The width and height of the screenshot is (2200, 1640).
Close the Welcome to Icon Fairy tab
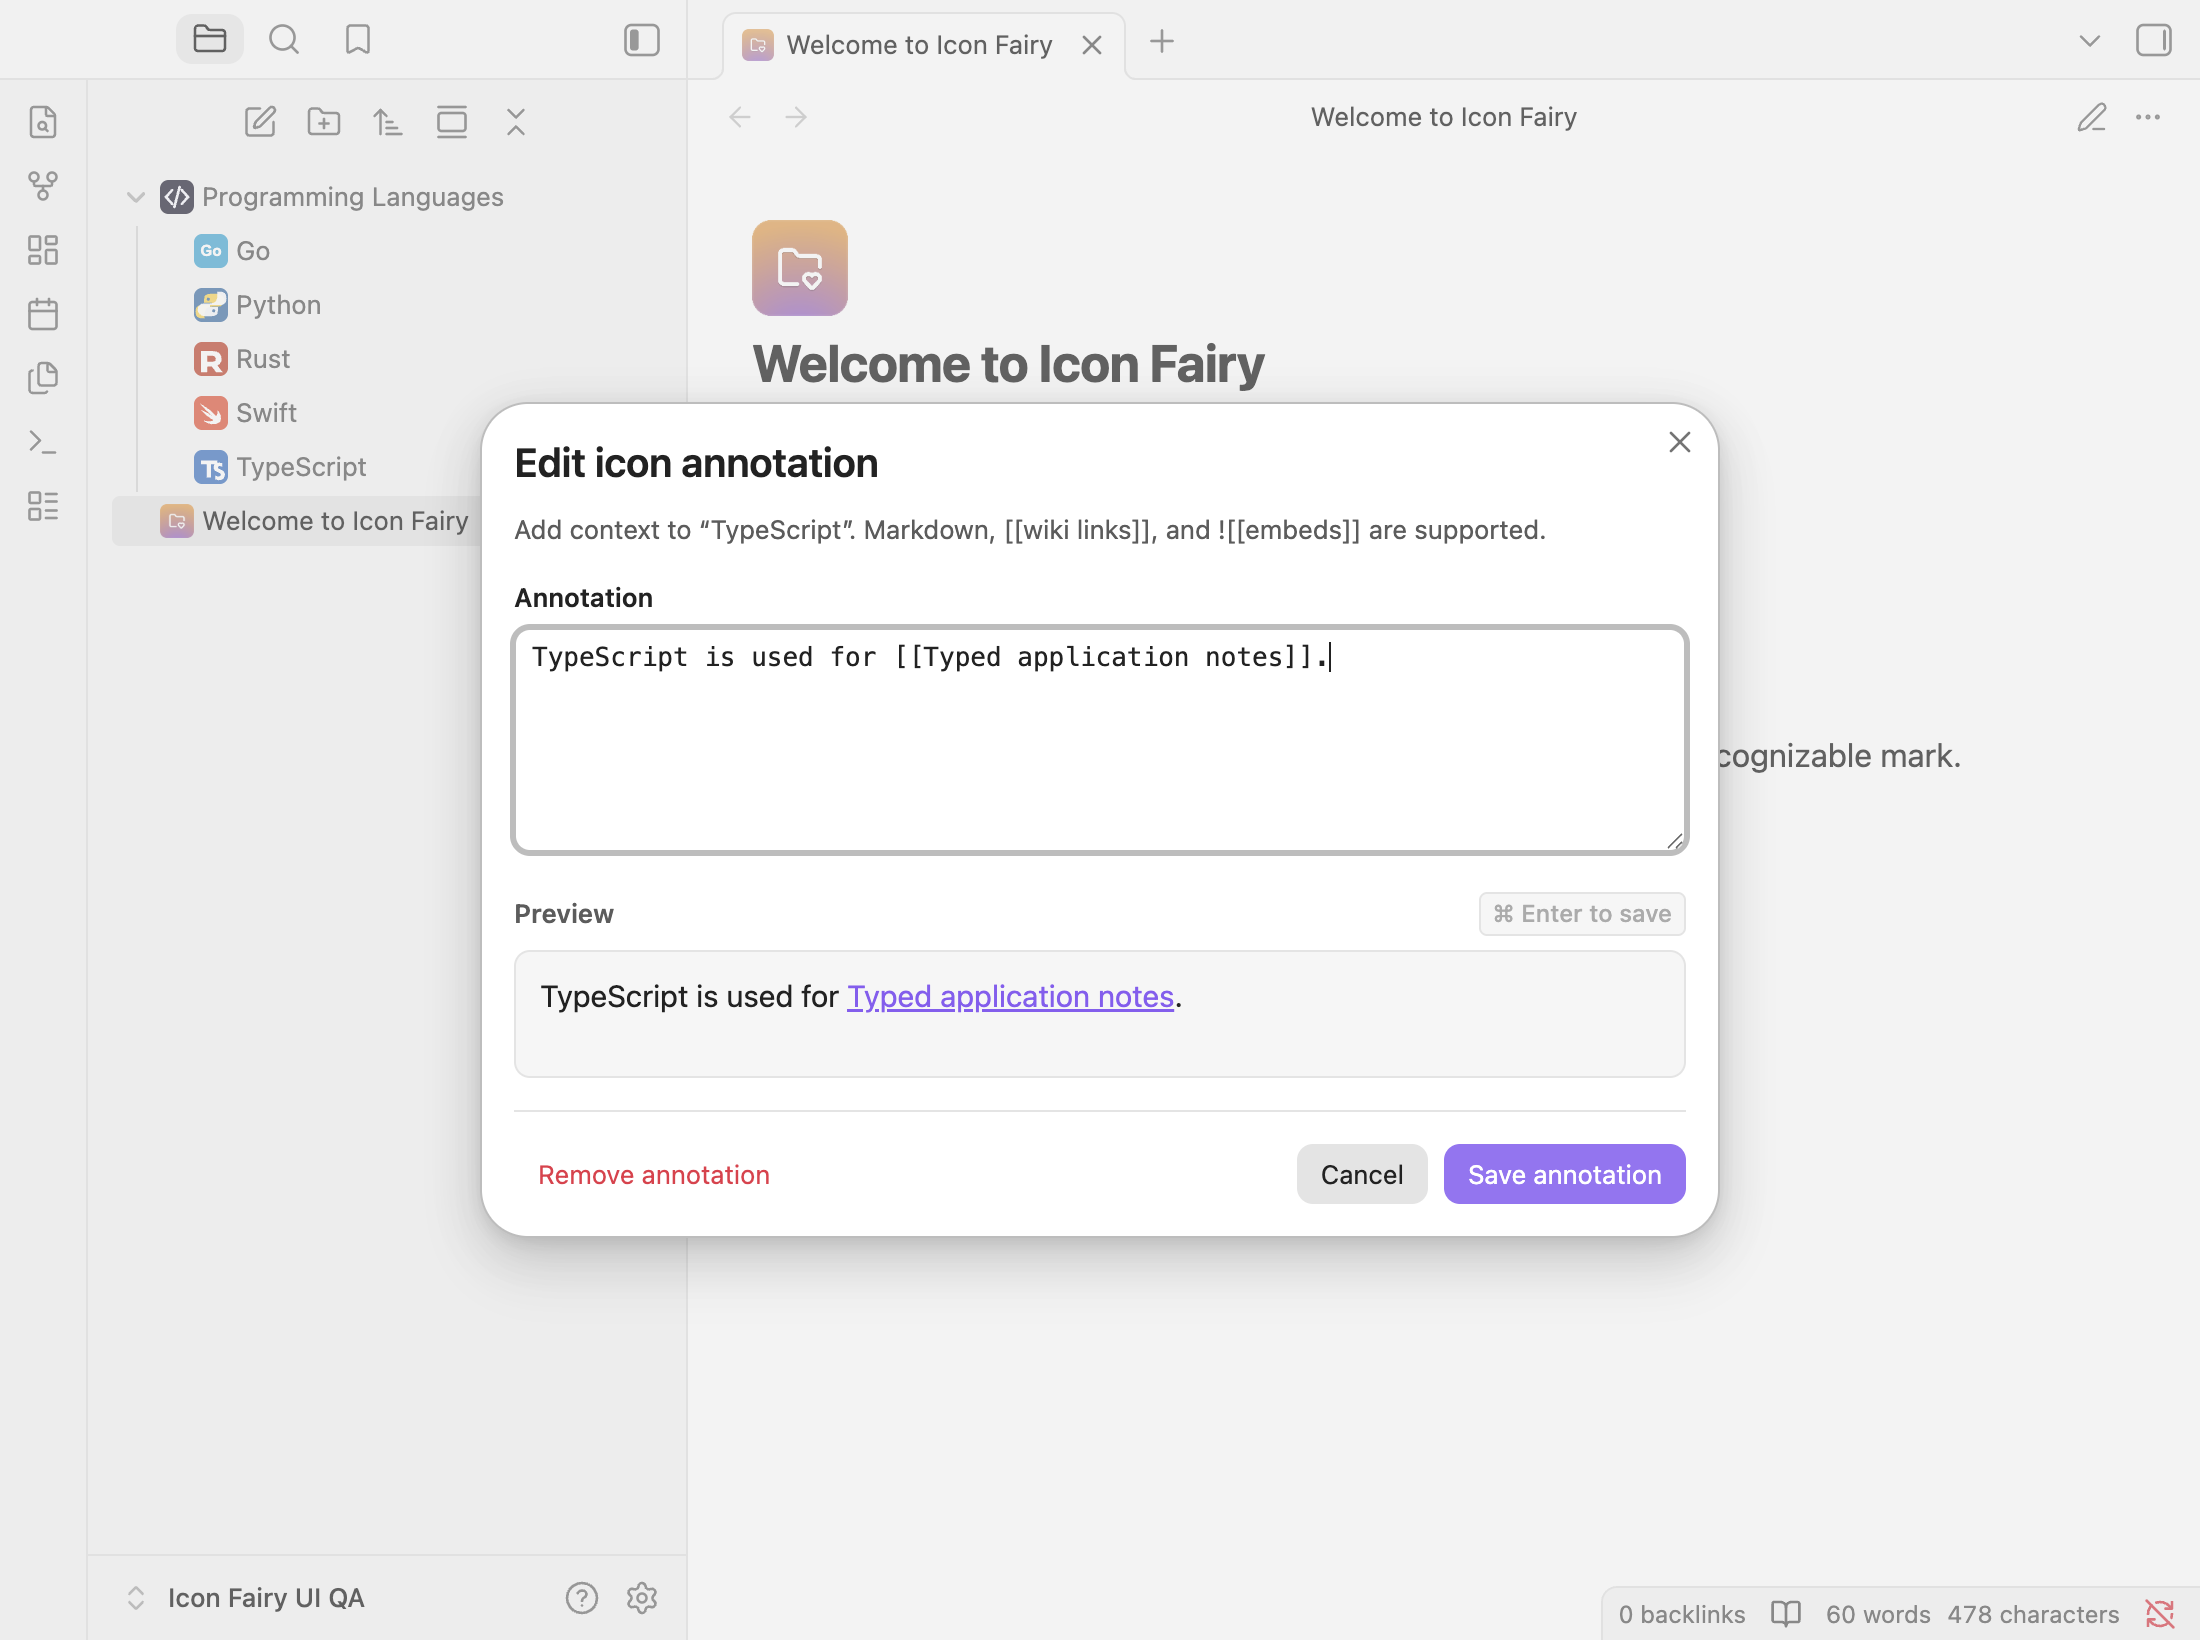1092,45
